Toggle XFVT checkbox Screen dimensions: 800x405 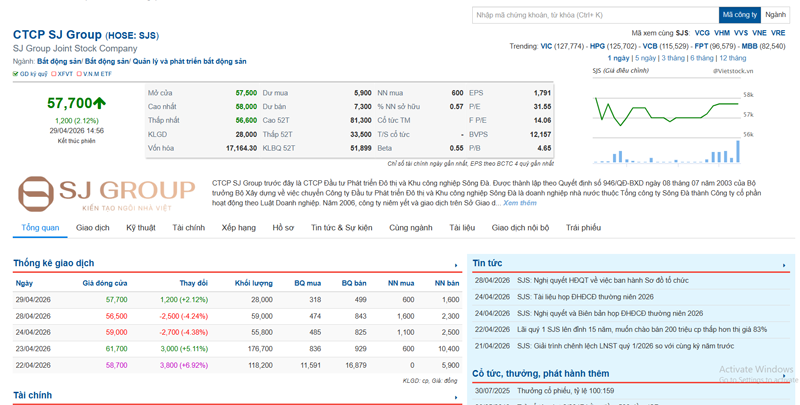54,74
